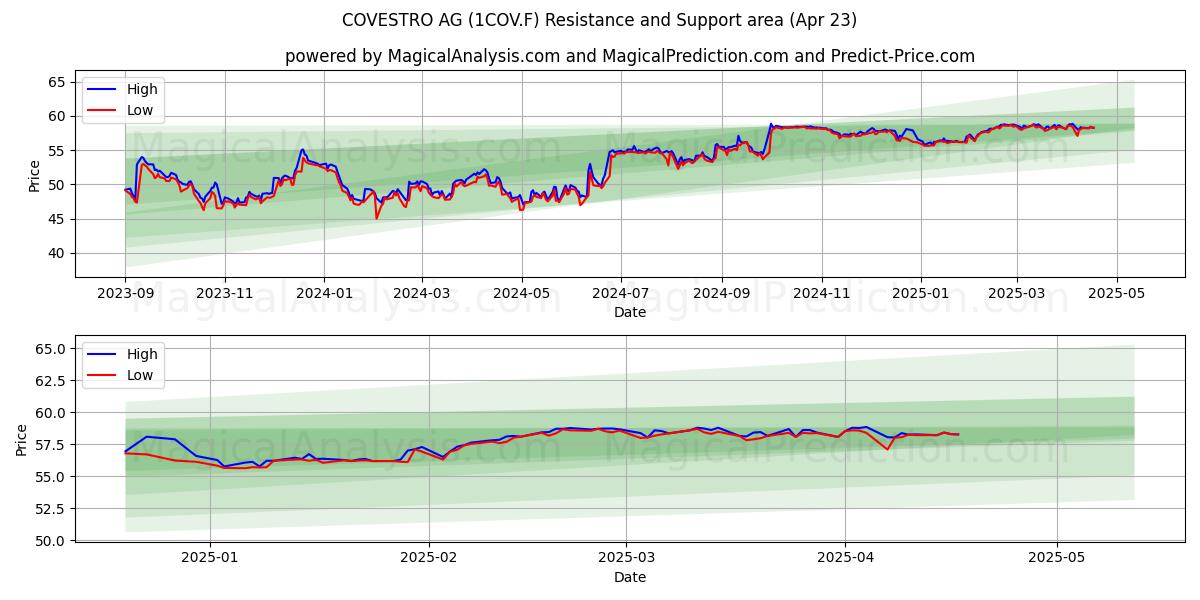Click the '2025-01' tick label in top chart
Image resolution: width=1200 pixels, height=600 pixels.
[920, 294]
